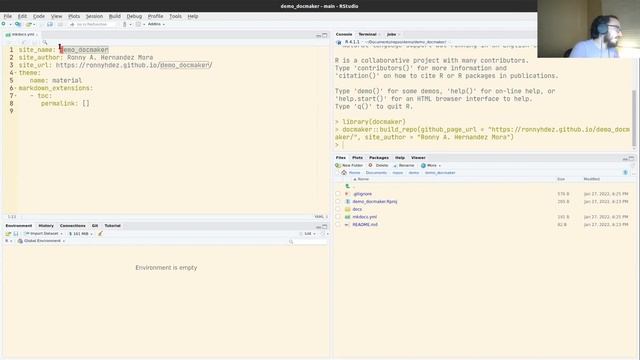Click the demo_docmaker.Rproj file icon

pos(348,202)
